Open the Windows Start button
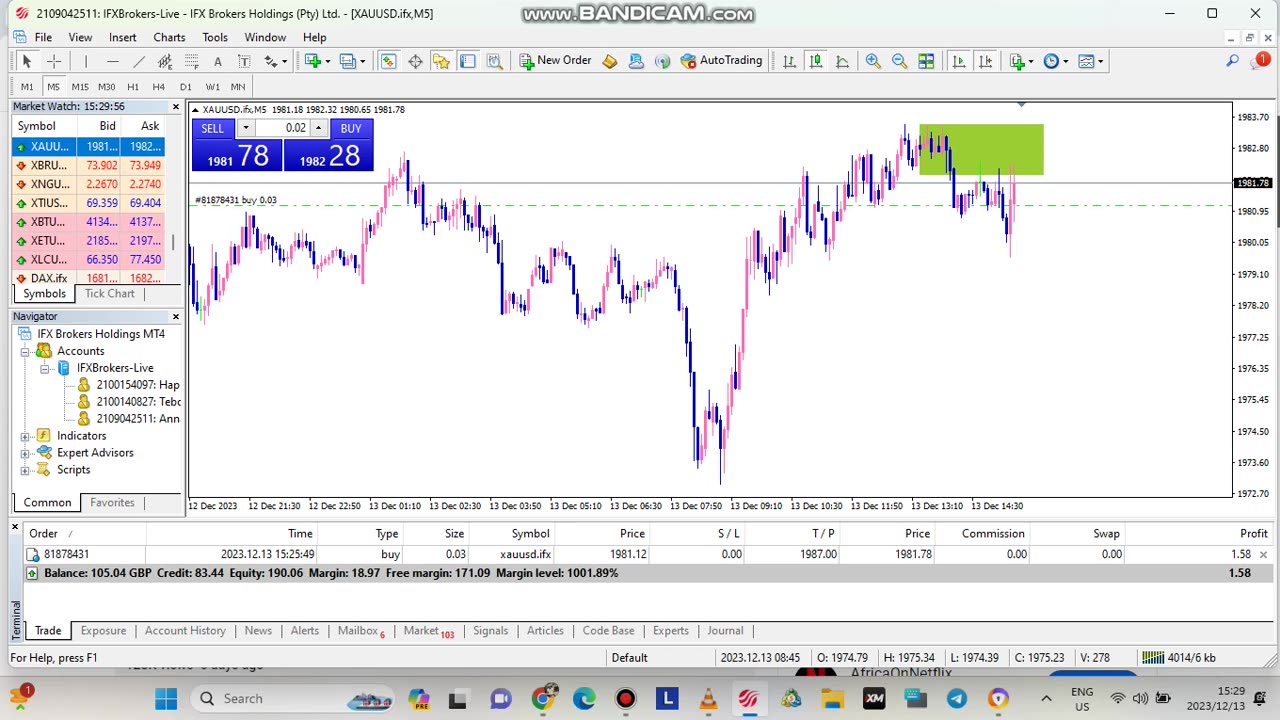The image size is (1280, 720). [166, 698]
